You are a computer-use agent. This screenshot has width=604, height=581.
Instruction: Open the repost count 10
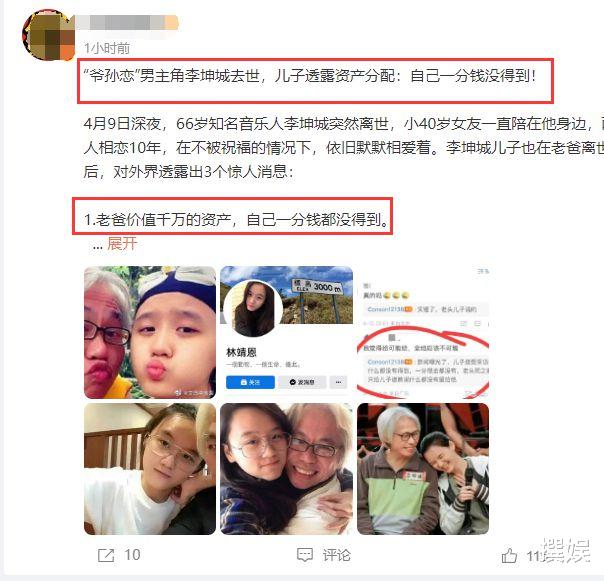pyautogui.click(x=132, y=555)
